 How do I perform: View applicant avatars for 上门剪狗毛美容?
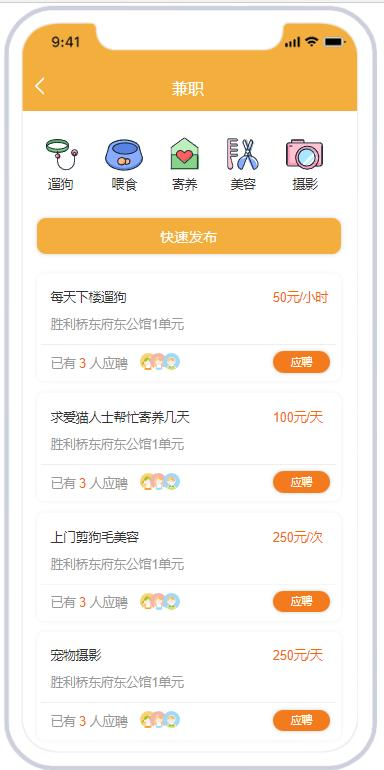[x=160, y=602]
